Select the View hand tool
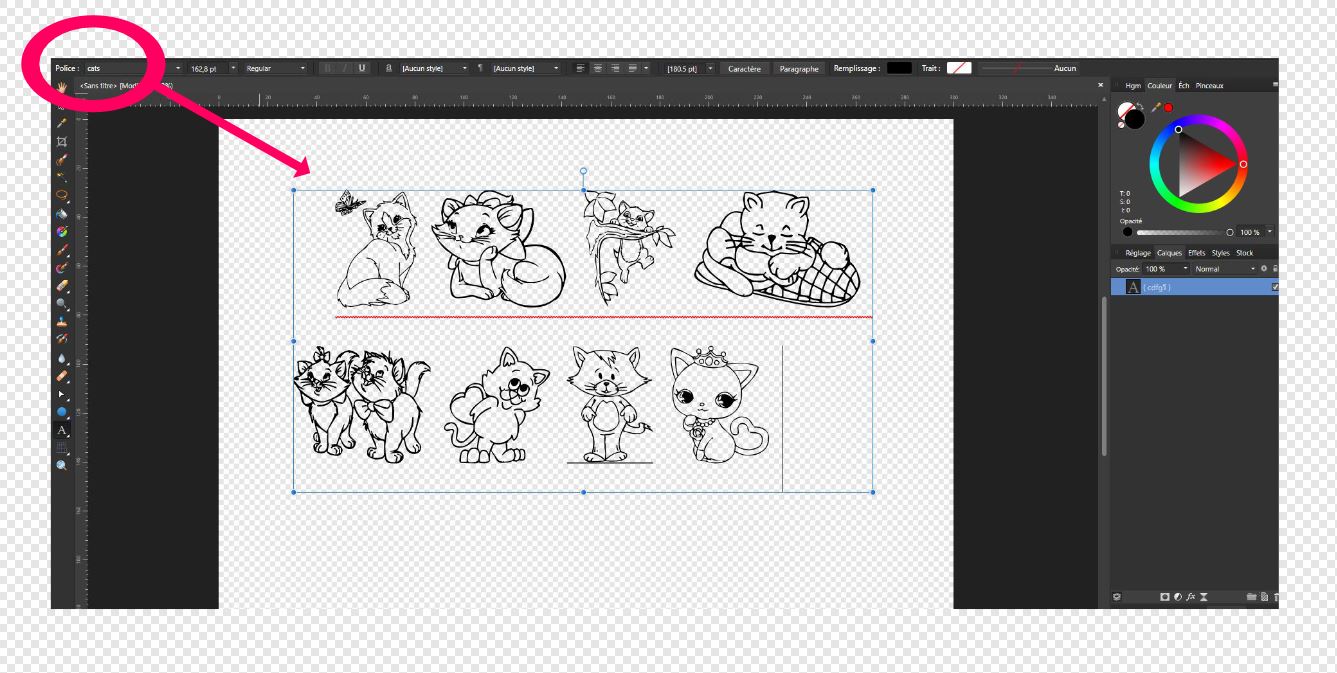 61,87
